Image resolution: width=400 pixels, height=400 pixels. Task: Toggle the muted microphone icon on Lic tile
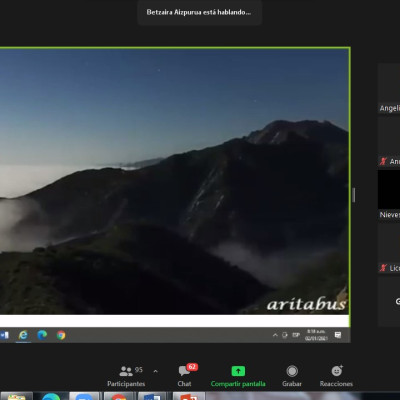pyautogui.click(x=383, y=268)
